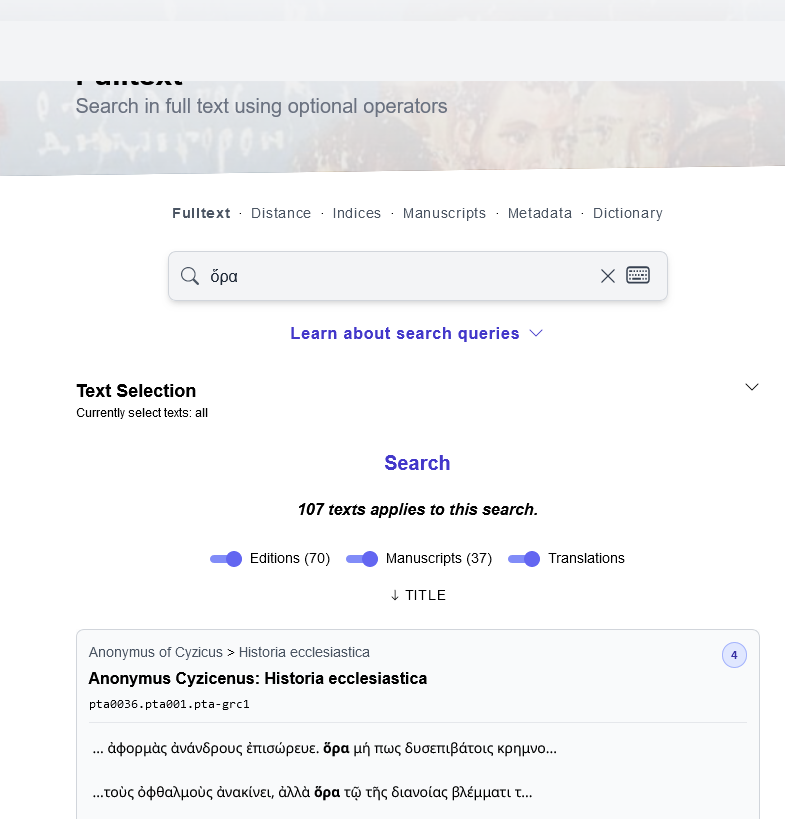The image size is (785, 819).
Task: Select the Fulltext tab
Action: [201, 213]
